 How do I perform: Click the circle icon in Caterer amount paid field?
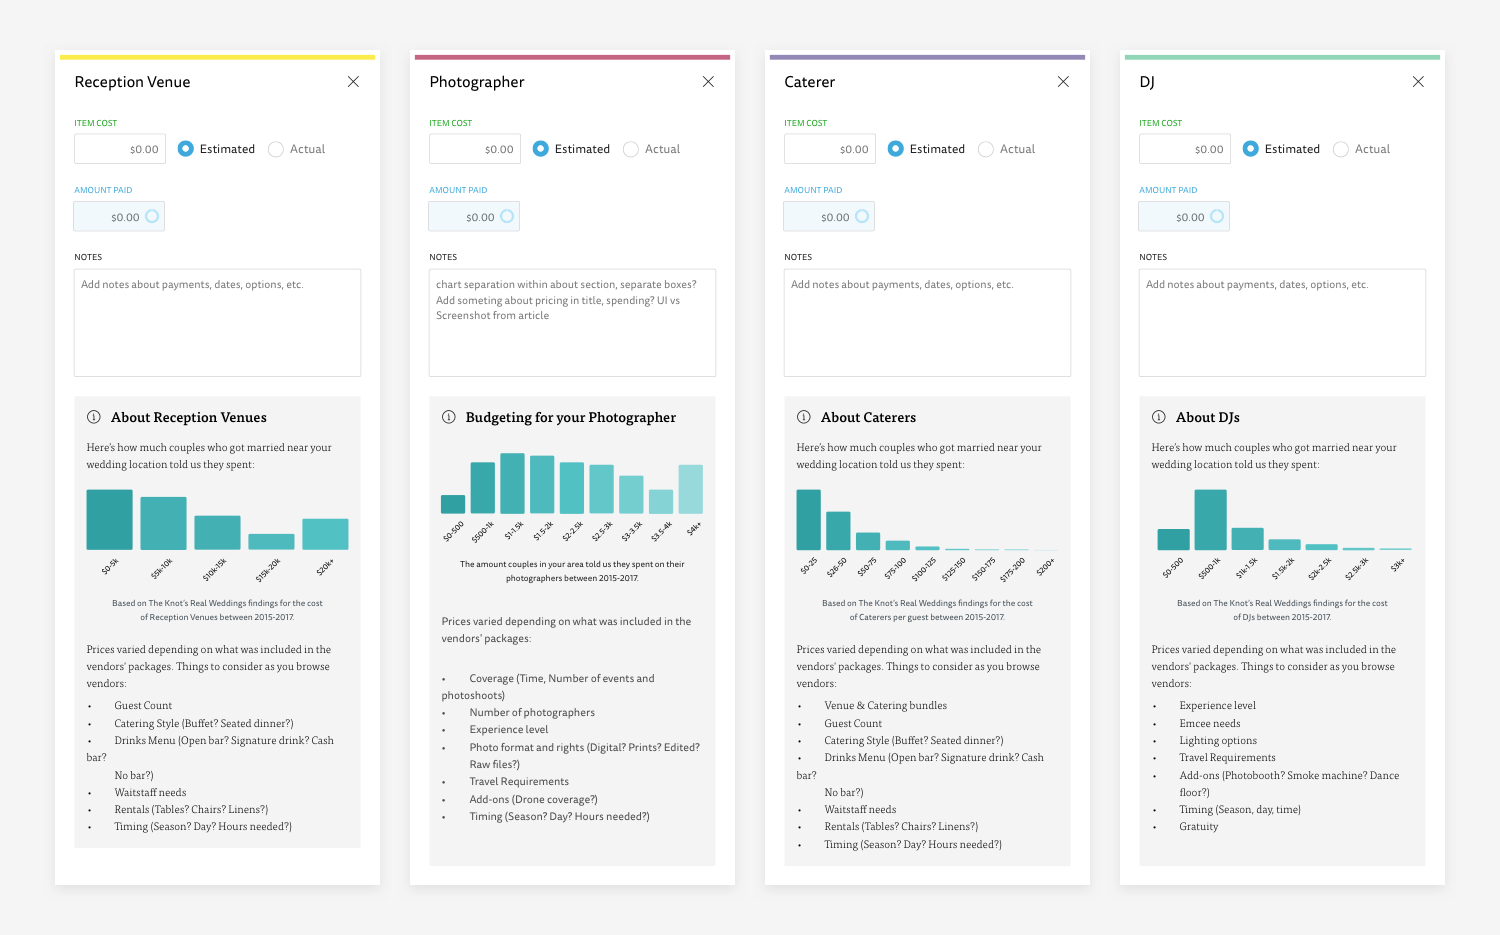[862, 216]
